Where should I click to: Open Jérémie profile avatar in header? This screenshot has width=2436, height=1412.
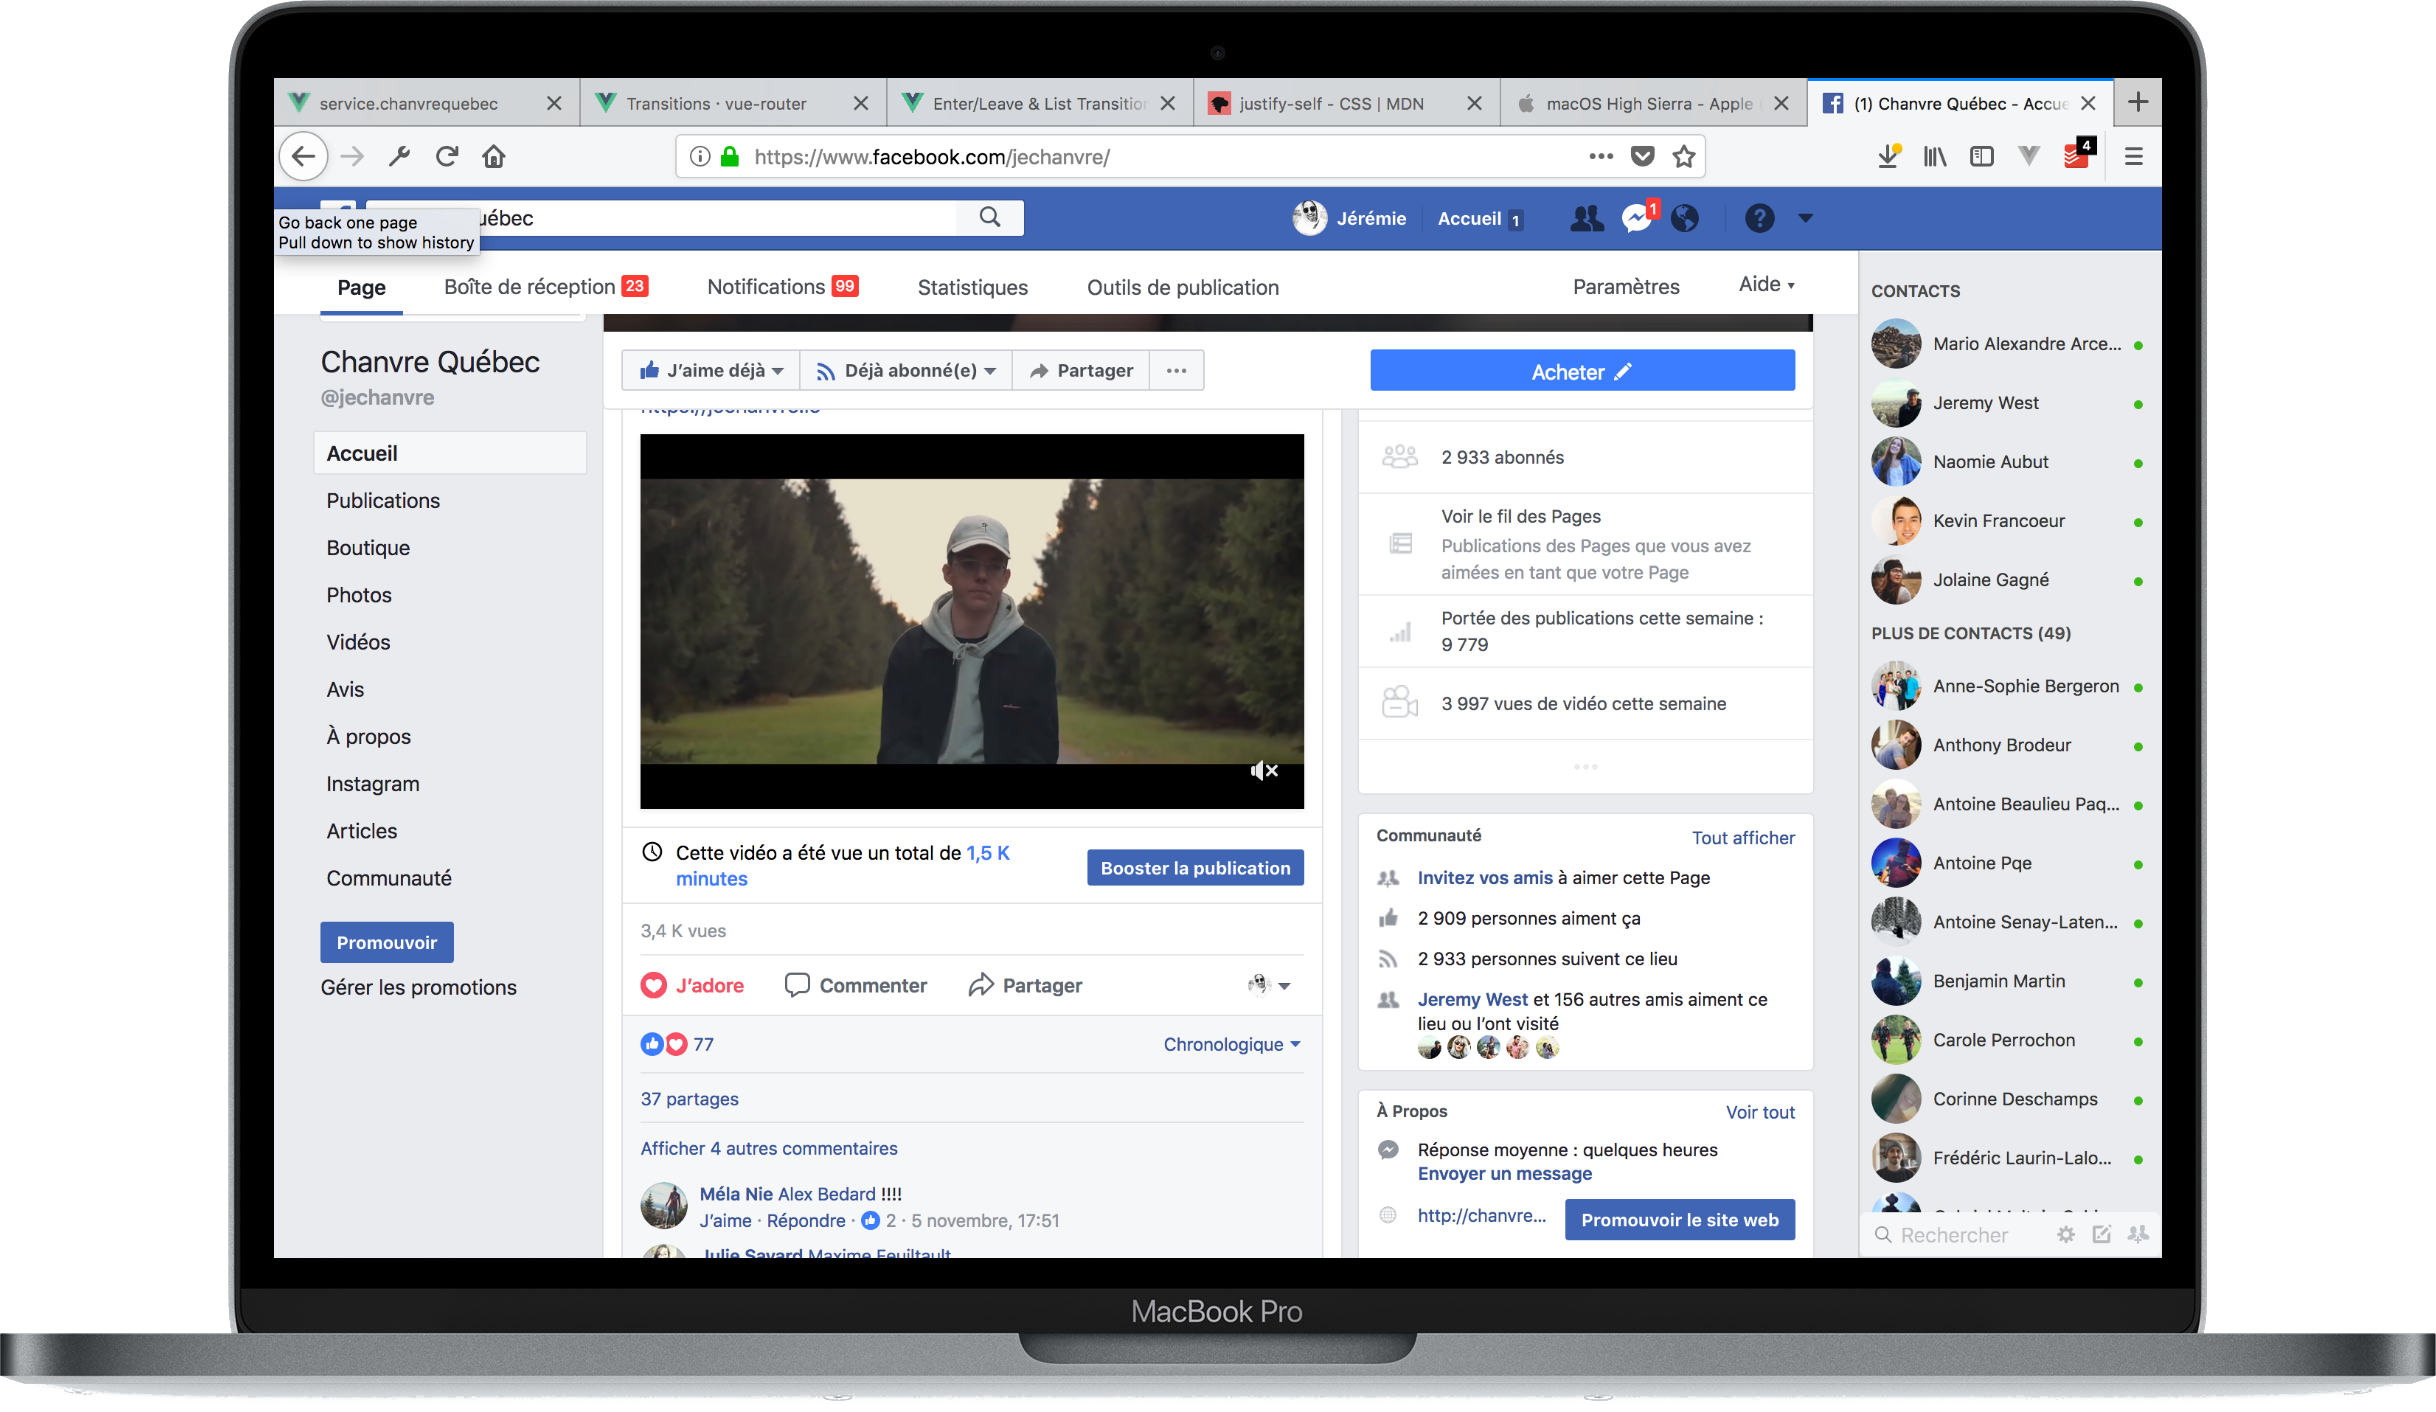click(x=1309, y=218)
